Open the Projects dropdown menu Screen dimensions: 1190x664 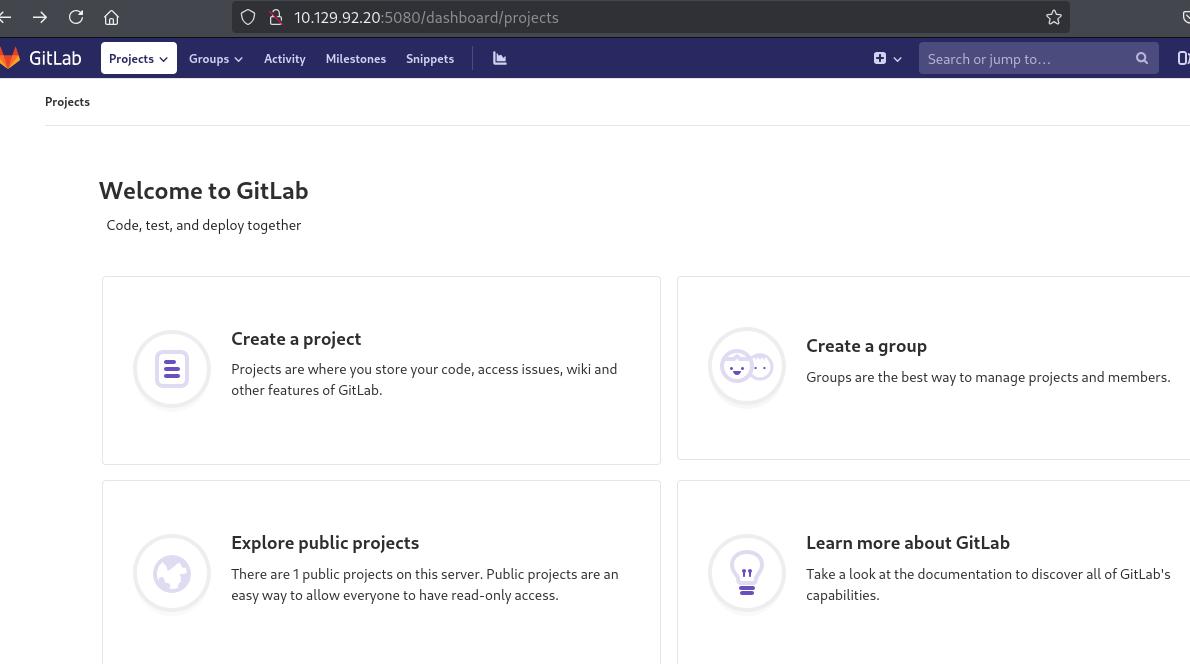138,58
